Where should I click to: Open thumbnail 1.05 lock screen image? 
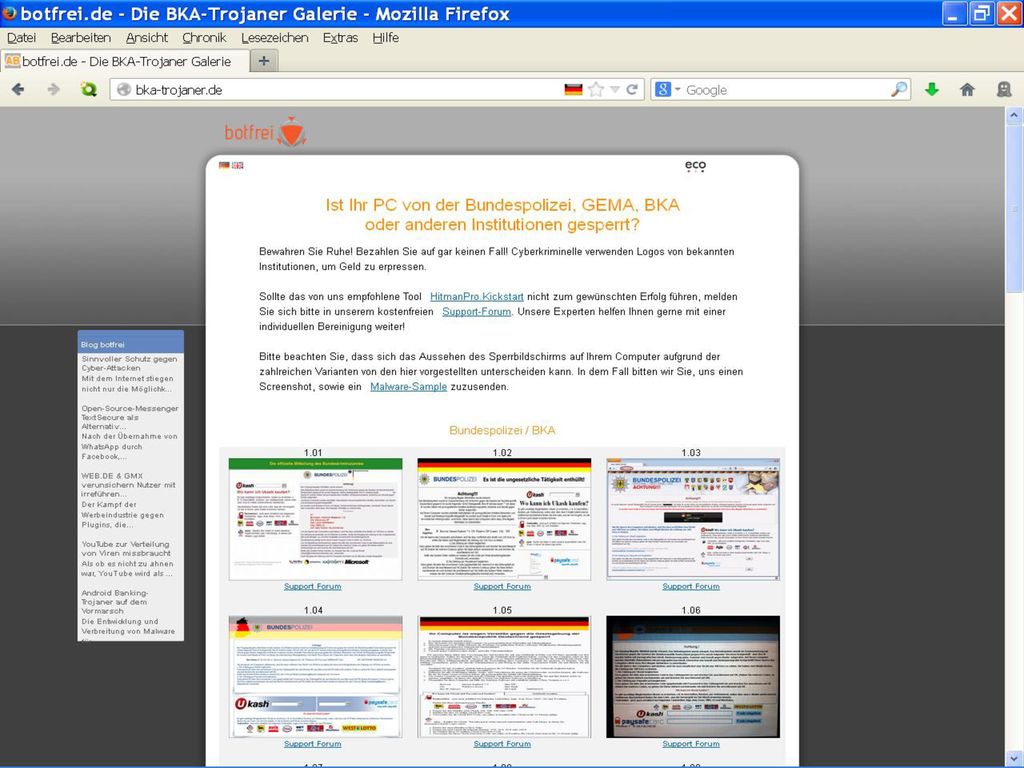pos(504,677)
